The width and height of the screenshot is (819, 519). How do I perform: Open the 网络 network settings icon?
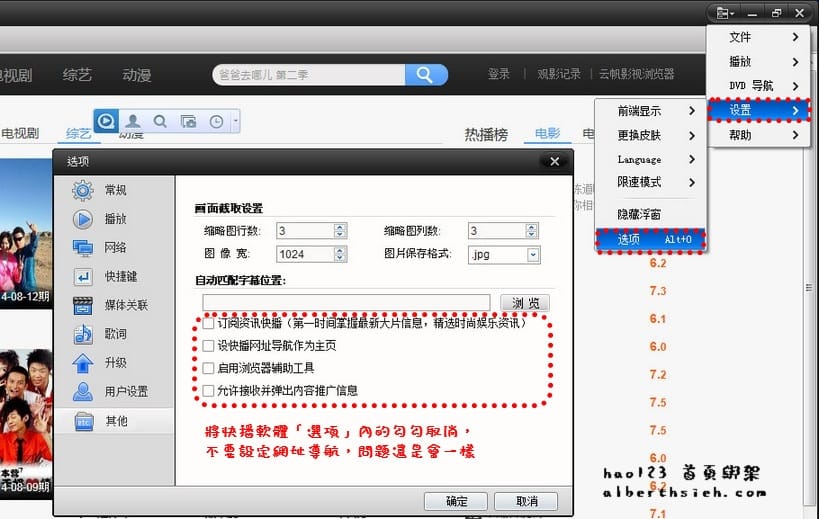(83, 248)
